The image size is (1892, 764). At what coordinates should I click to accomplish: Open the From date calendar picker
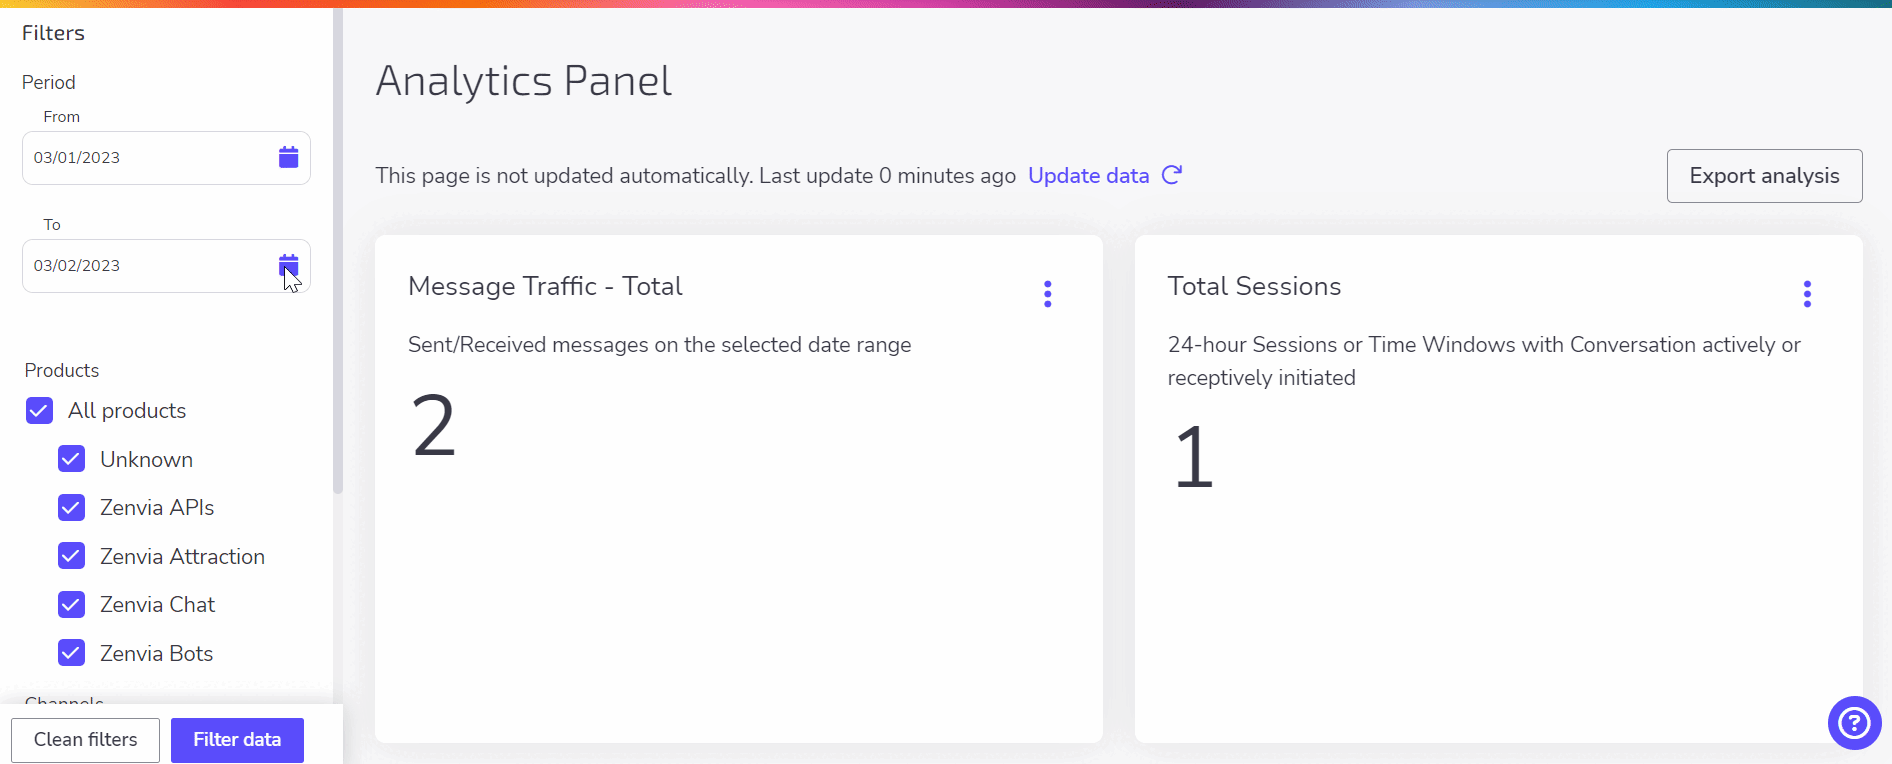[289, 157]
